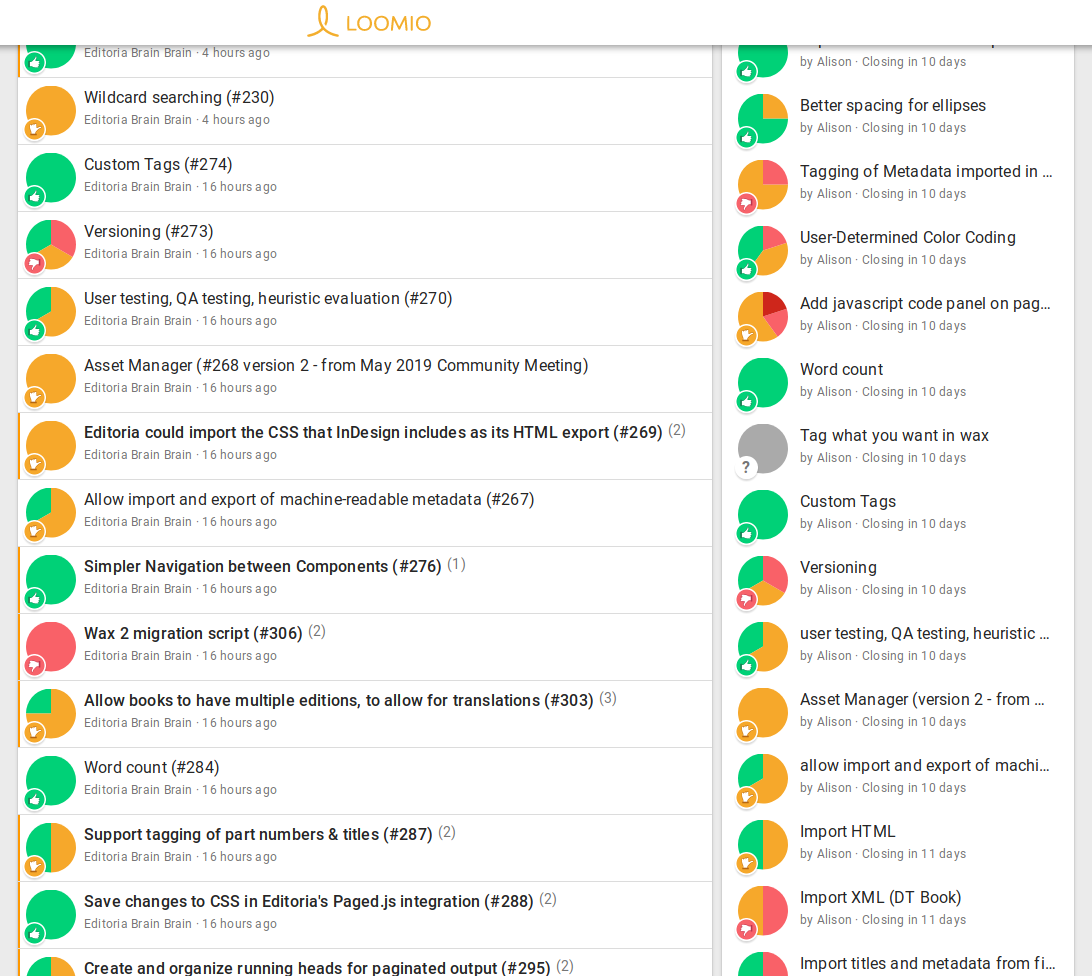1092x976 pixels.
Task: Click the (2) comment count on thread #306
Action: (x=317, y=631)
